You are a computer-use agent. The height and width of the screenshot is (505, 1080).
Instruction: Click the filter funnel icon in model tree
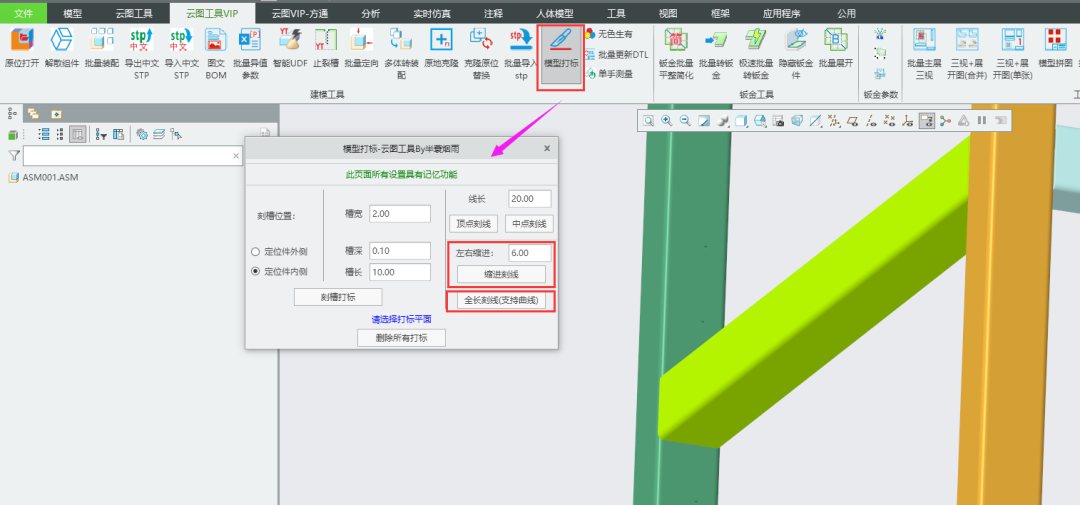click(x=14, y=156)
